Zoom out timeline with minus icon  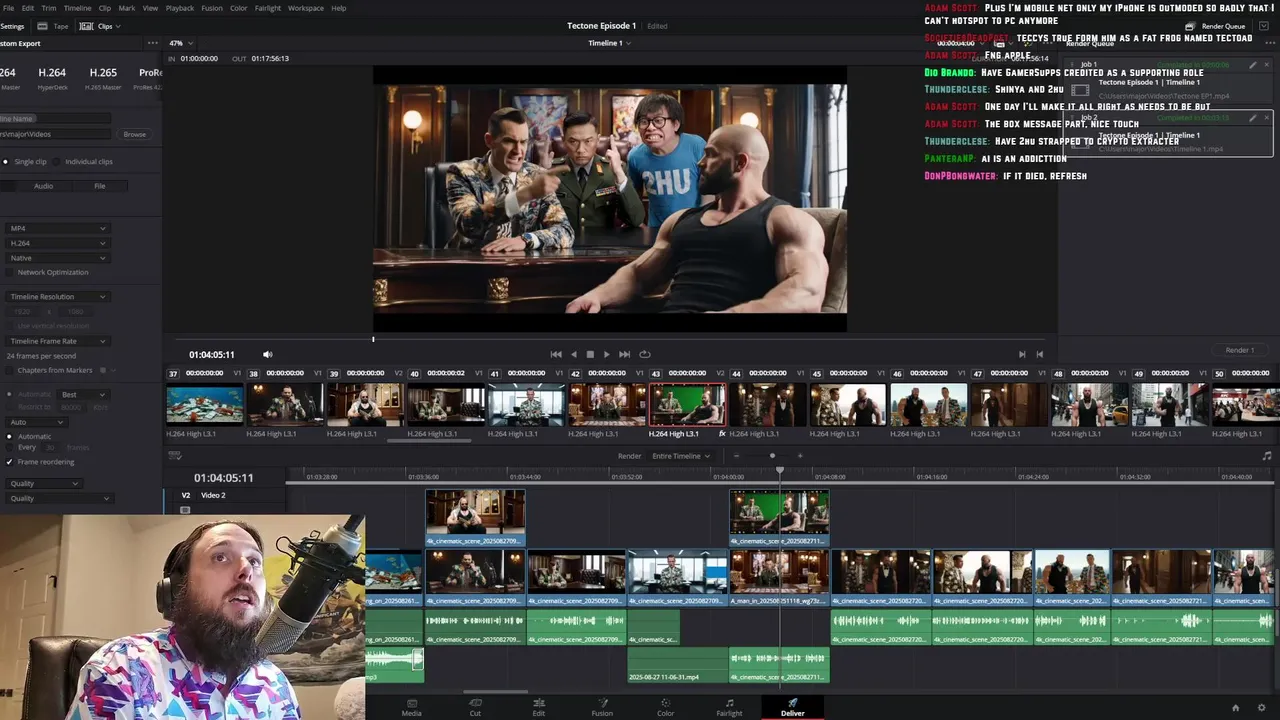click(736, 456)
